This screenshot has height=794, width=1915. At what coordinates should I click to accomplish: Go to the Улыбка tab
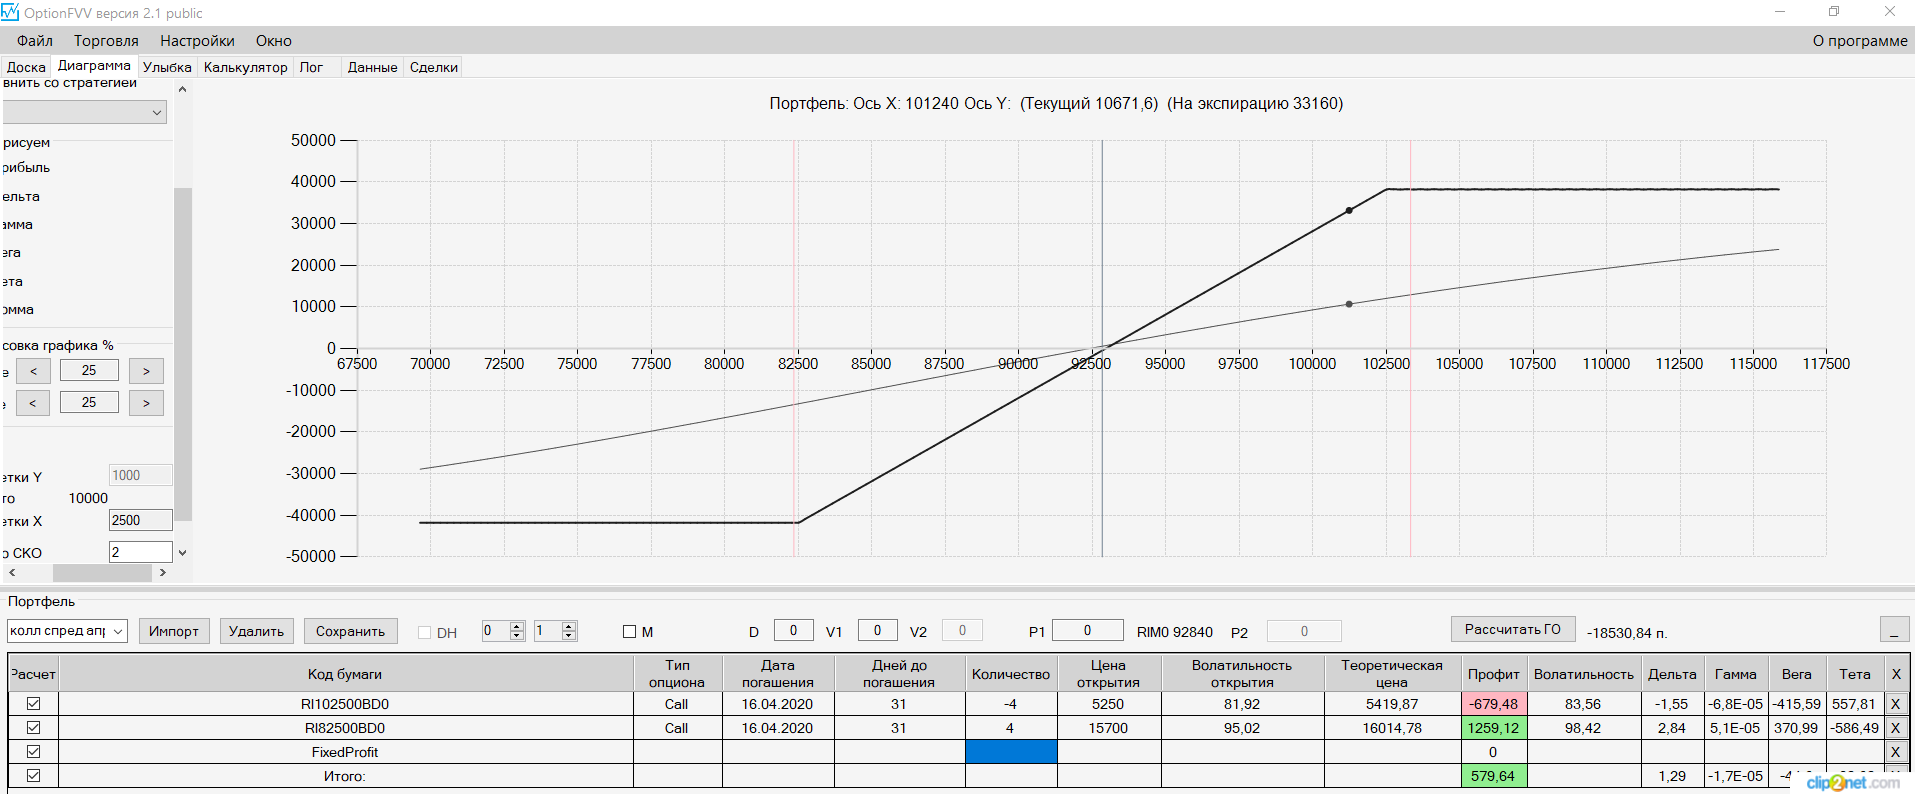167,67
